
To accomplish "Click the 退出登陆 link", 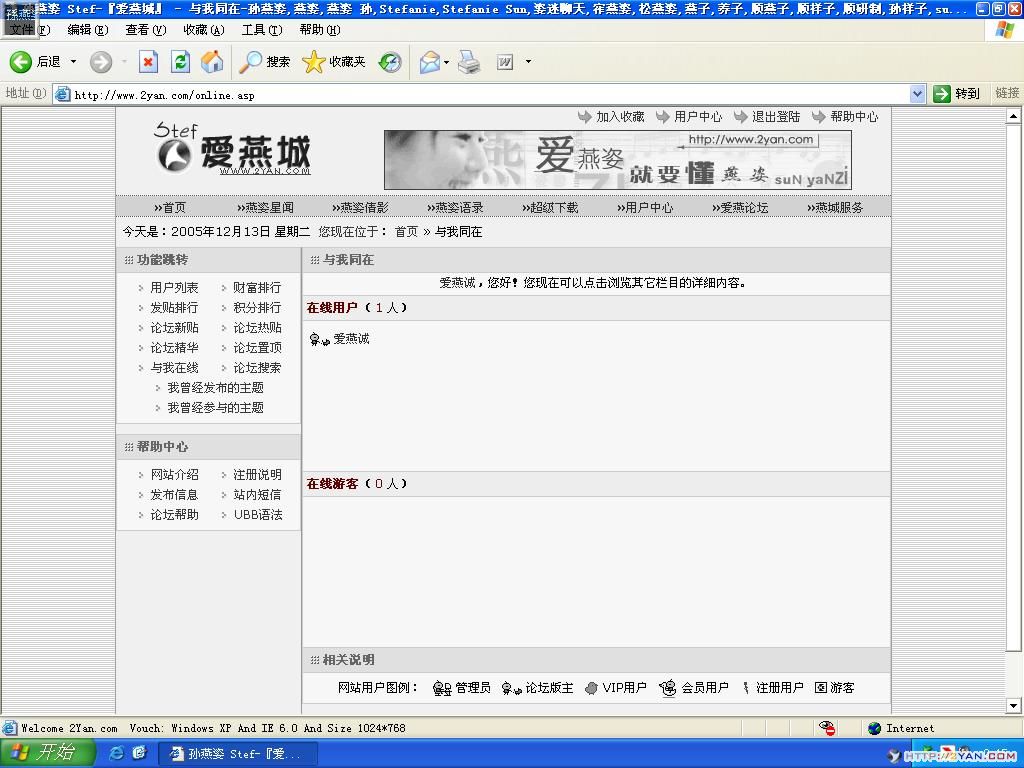I will pos(775,117).
